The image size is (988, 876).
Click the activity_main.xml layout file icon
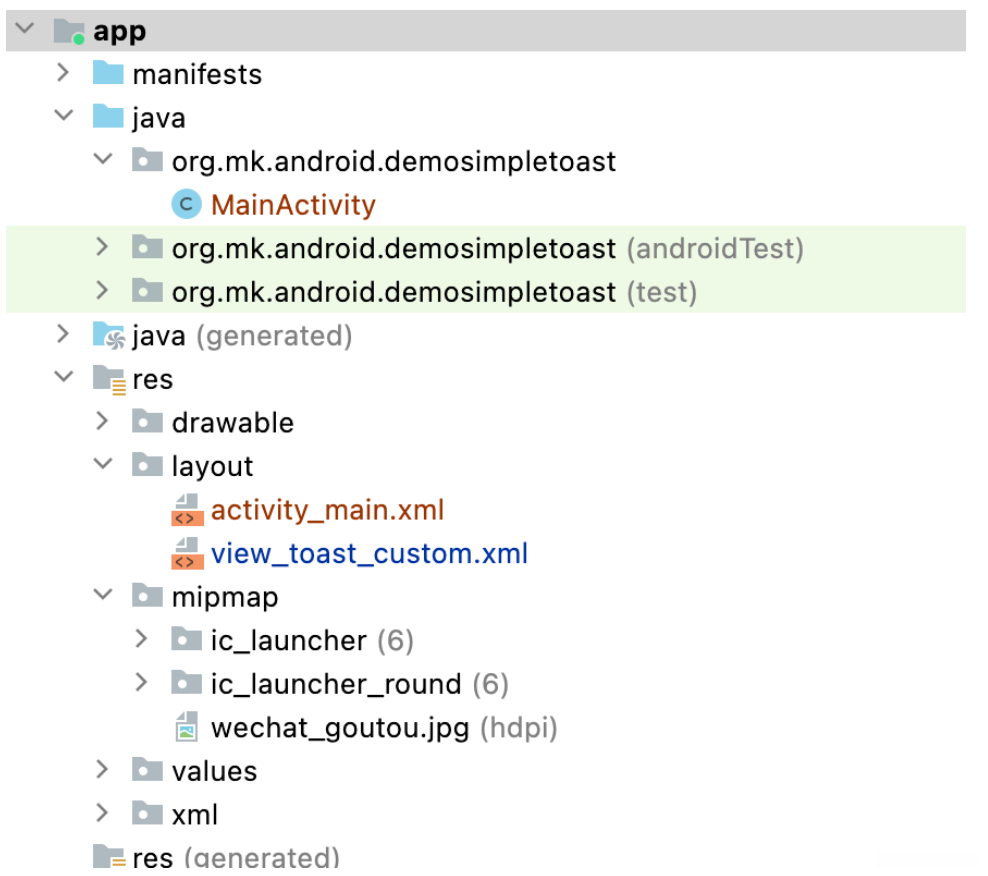click(x=186, y=510)
